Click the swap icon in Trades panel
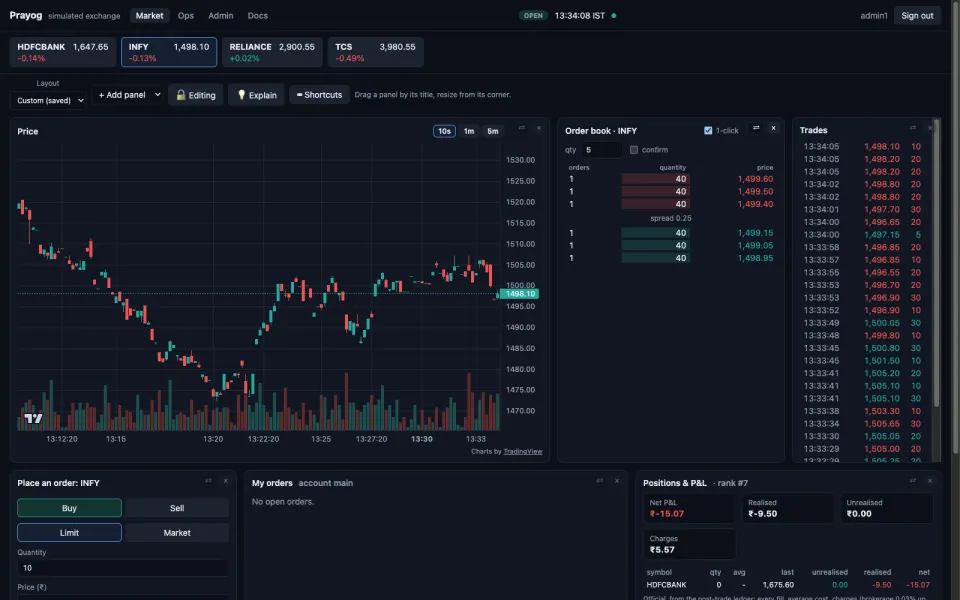The width and height of the screenshot is (960, 600). pyautogui.click(x=913, y=127)
